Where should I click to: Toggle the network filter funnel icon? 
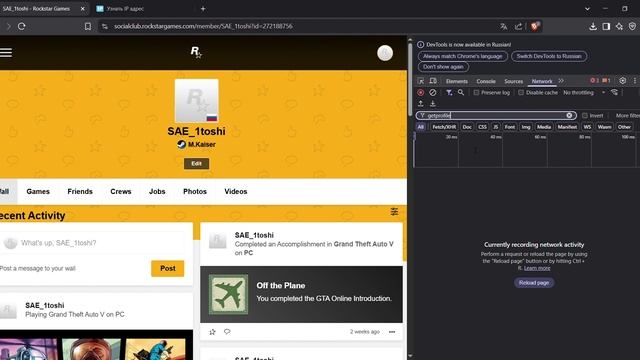click(449, 93)
